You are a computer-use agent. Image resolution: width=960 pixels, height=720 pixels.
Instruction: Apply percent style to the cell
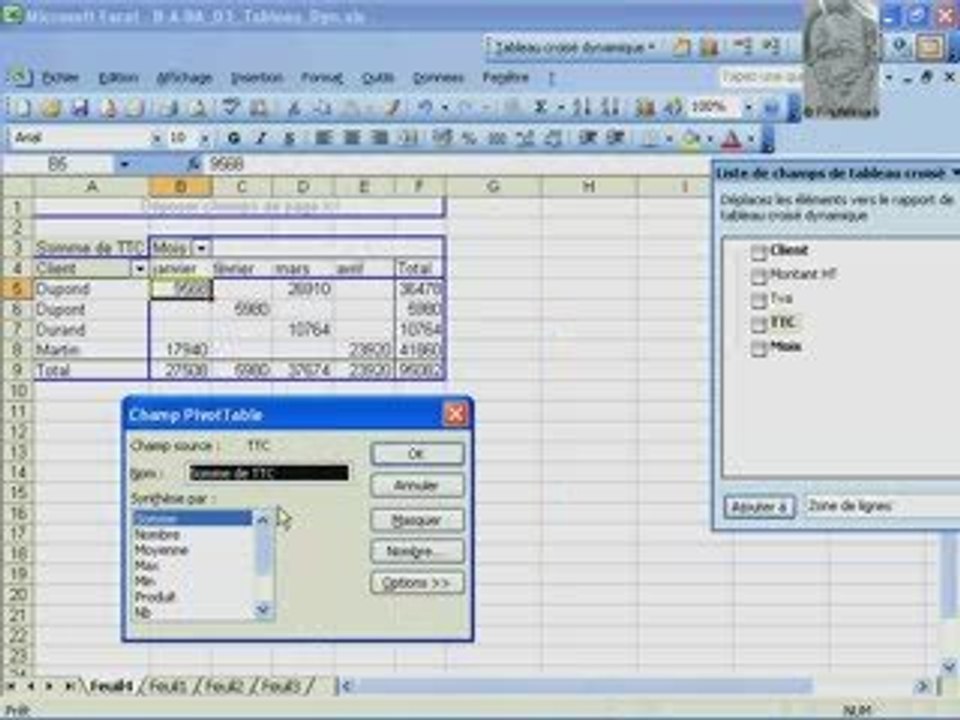pyautogui.click(x=469, y=138)
